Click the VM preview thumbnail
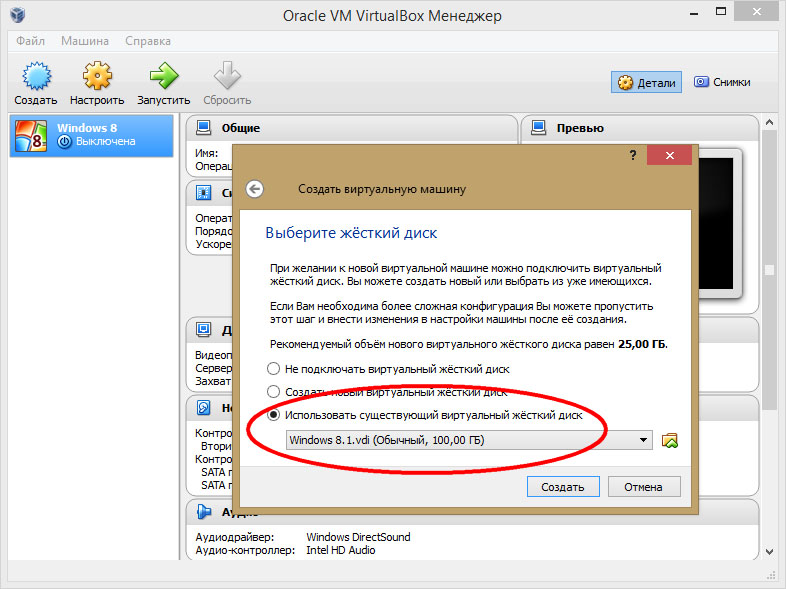This screenshot has width=786, height=589. (716, 224)
